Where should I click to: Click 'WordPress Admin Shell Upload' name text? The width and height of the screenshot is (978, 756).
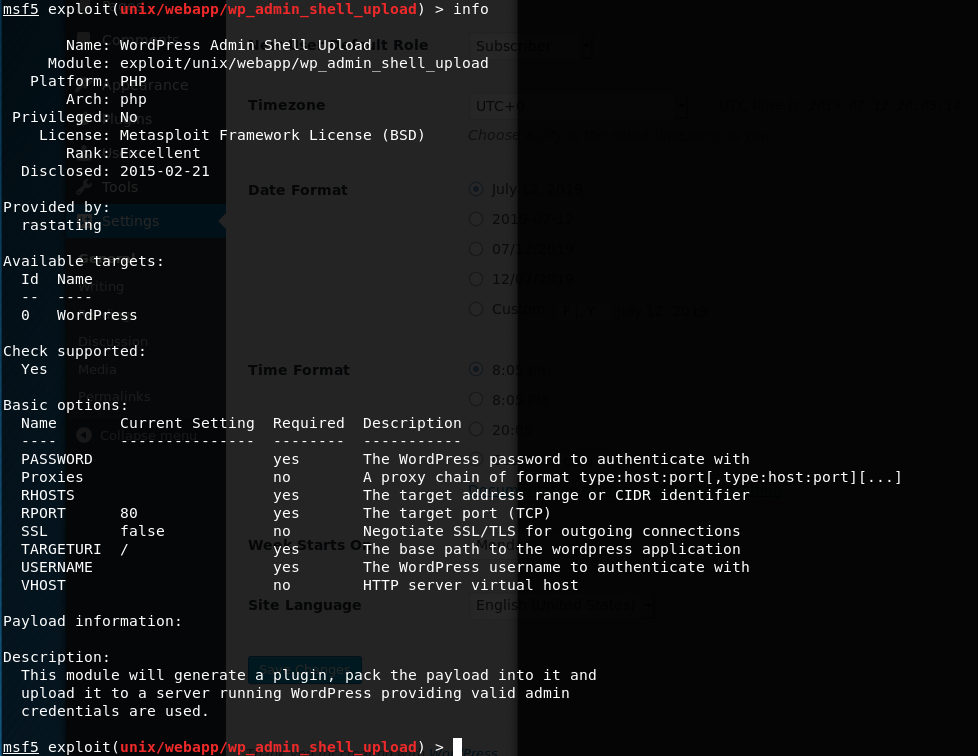tap(246, 46)
